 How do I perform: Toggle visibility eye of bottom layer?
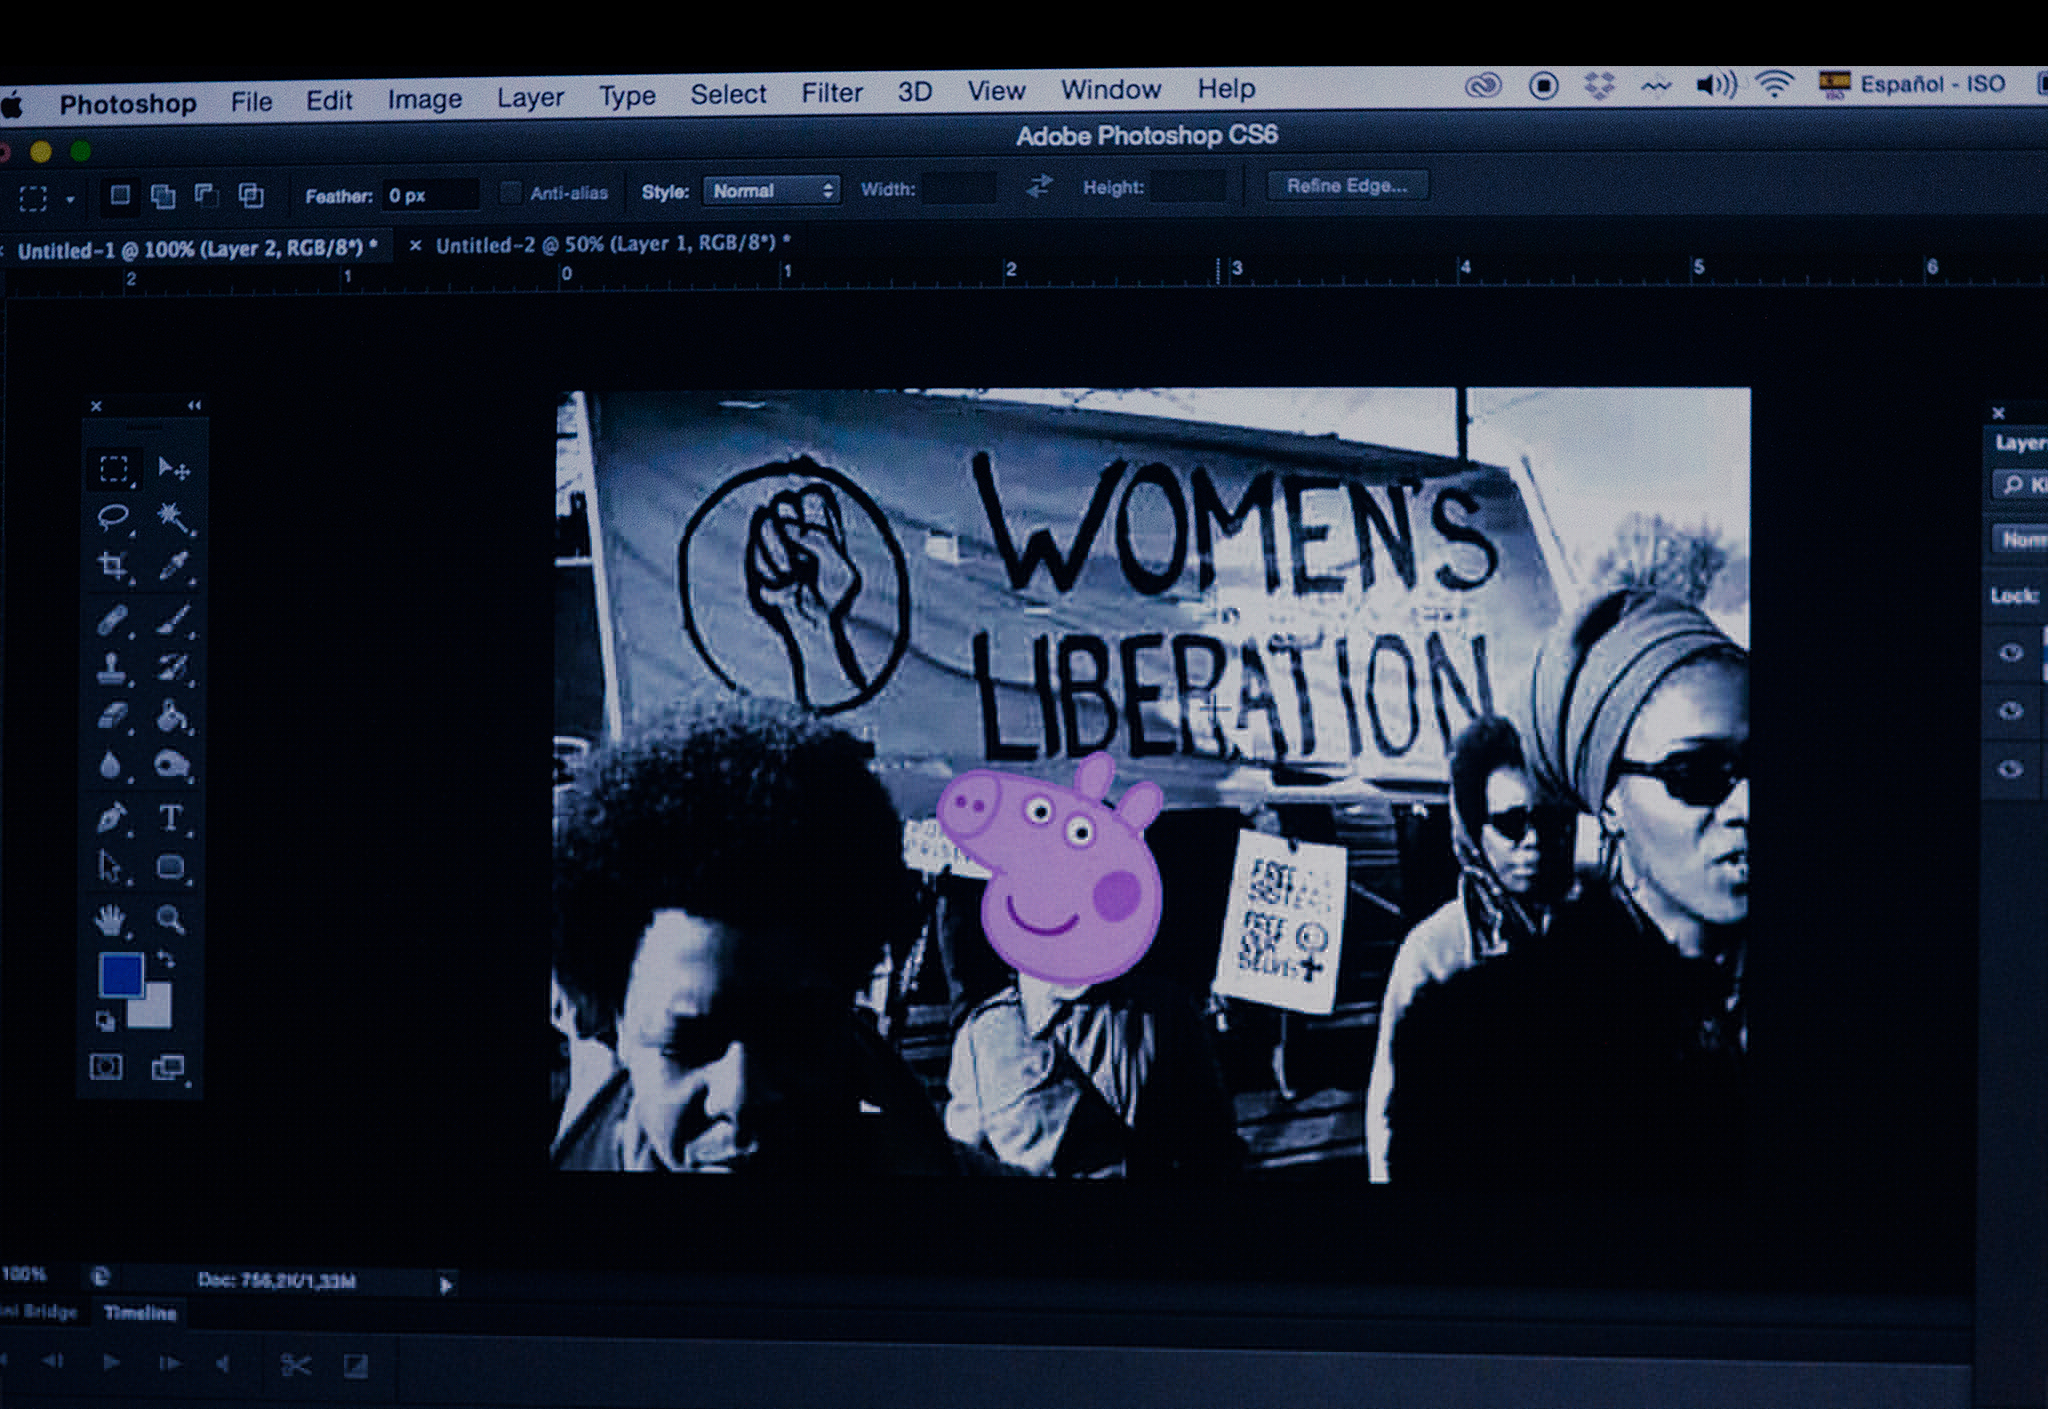coord(2011,768)
